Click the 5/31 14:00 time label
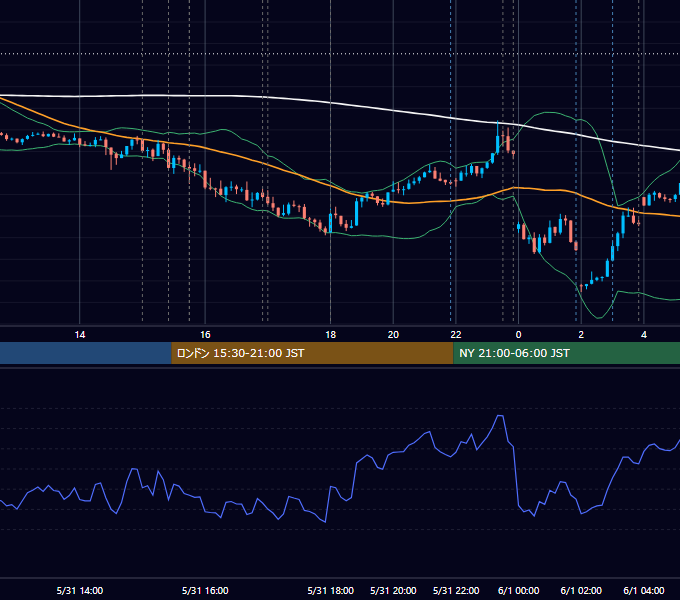 click(x=80, y=590)
